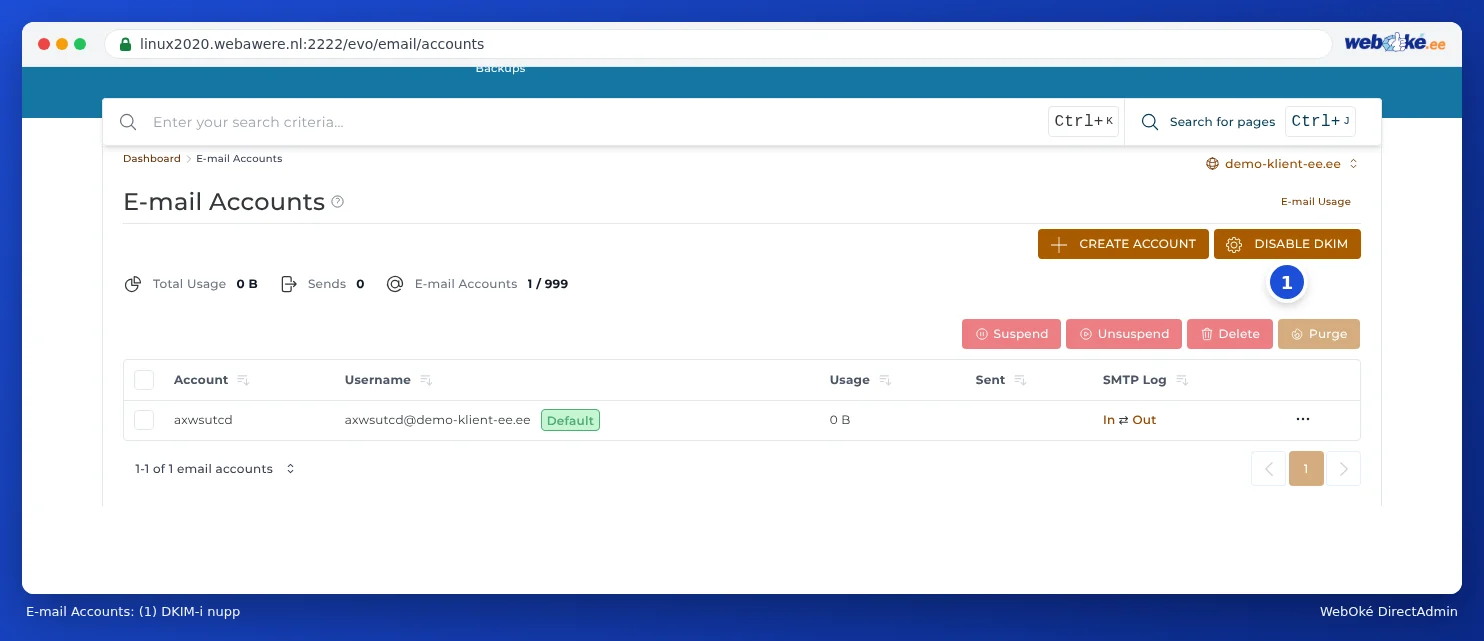Open the E-mail Usage link

coord(1316,201)
